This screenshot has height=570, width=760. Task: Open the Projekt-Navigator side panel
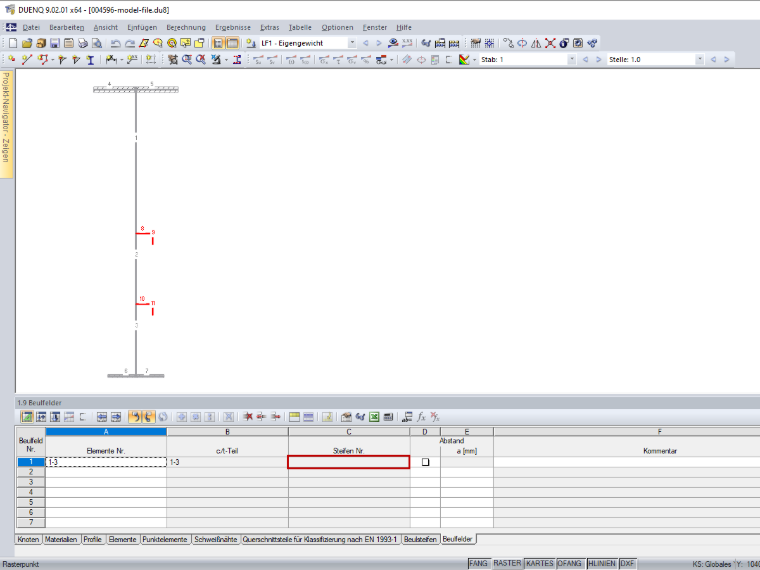click(6, 124)
